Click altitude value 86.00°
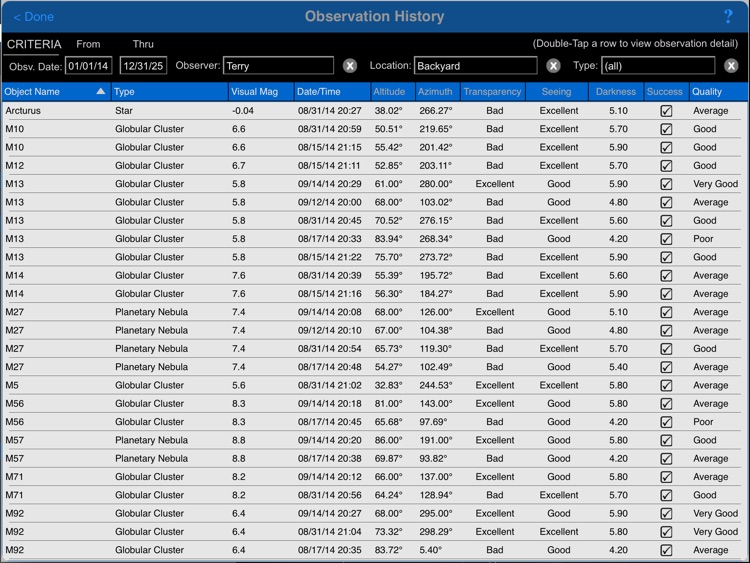 tap(388, 440)
